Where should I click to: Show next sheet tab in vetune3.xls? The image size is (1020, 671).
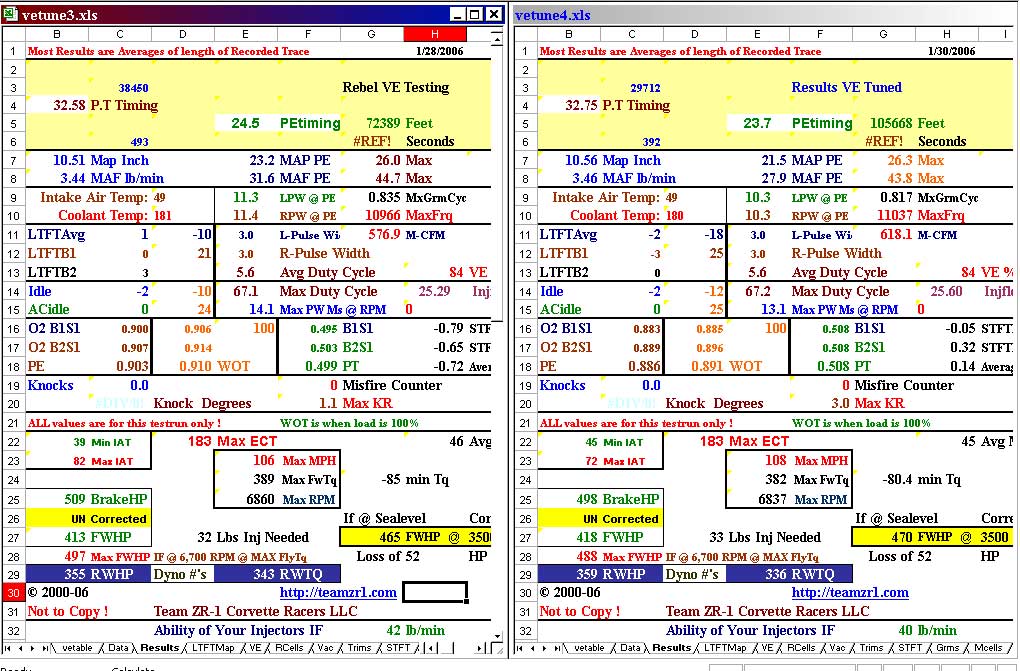click(x=32, y=648)
